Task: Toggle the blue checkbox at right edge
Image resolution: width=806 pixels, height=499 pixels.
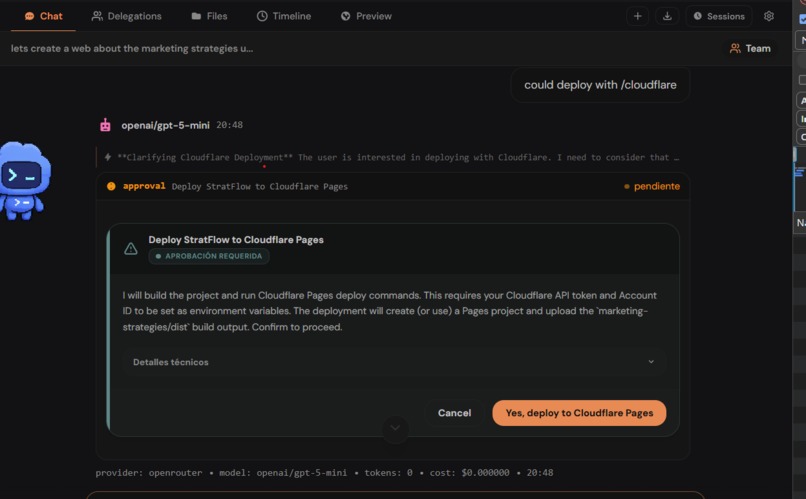Action: [802, 20]
